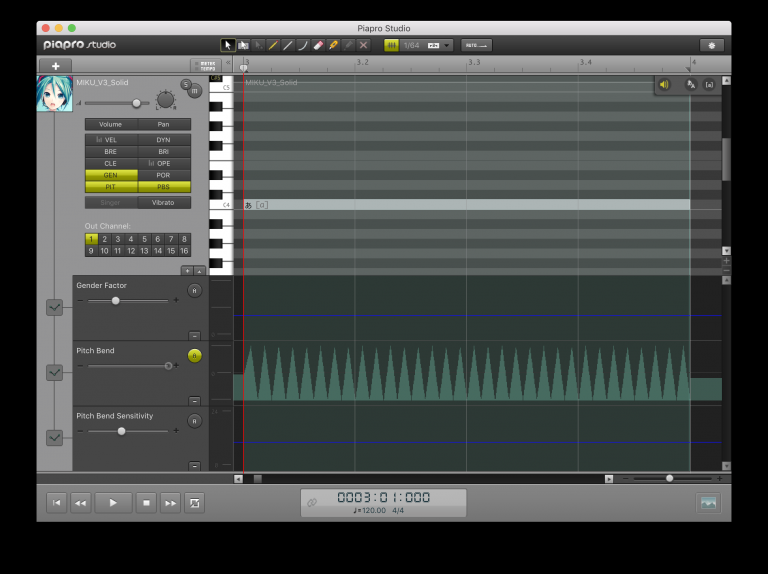Screen dimensions: 768x574
Task: Open the Vibrato tab
Action: pos(163,202)
